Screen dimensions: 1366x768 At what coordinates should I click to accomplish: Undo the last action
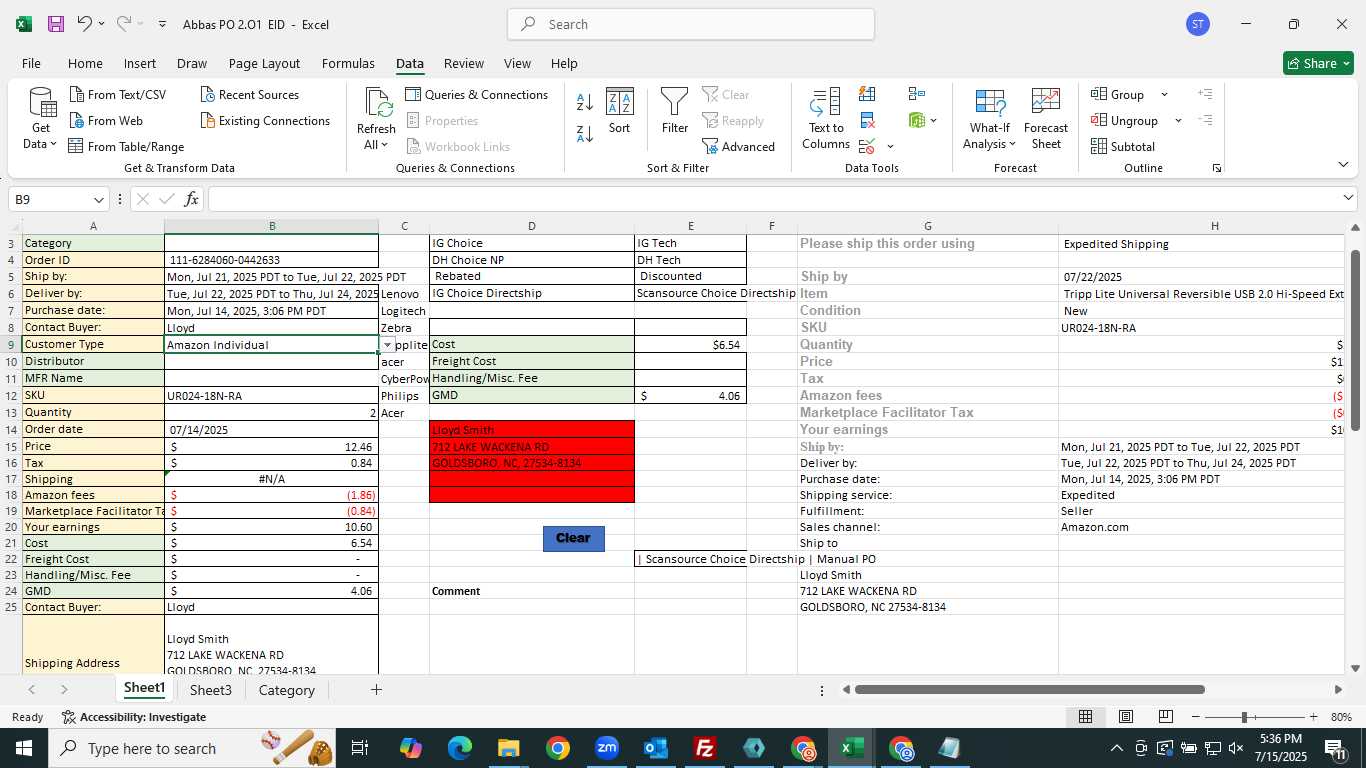(84, 24)
